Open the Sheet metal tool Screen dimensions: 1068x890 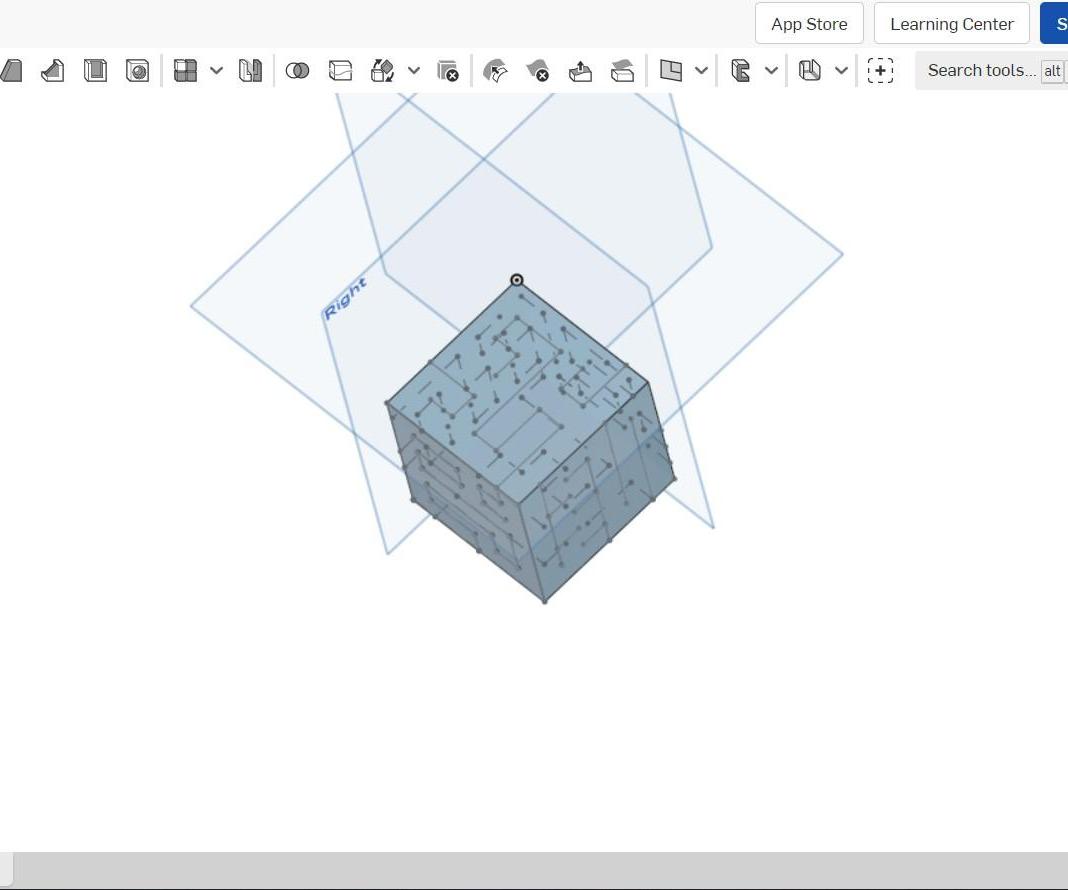point(810,70)
